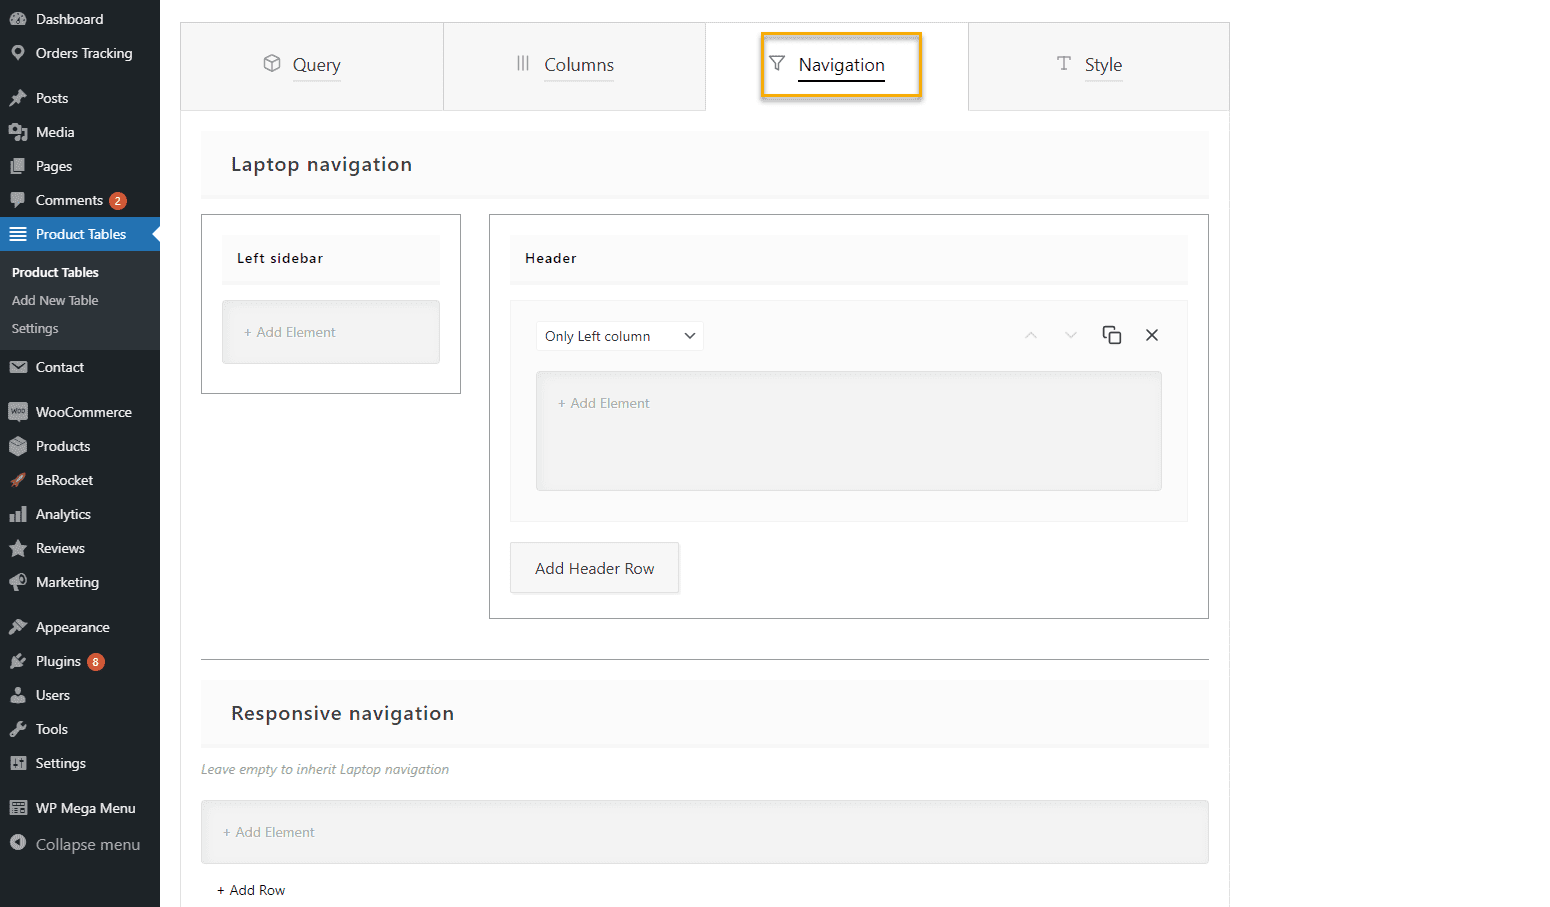1550x907 pixels.
Task: Click the Posts pushpin icon
Action: (x=18, y=98)
